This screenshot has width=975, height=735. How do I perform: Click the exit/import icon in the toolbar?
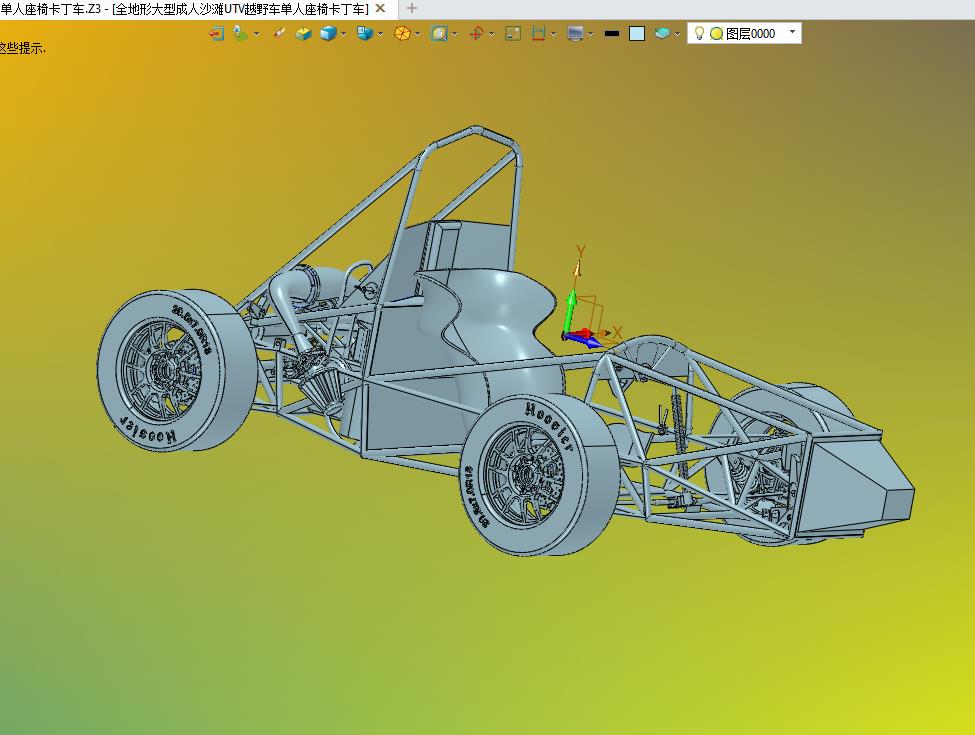tap(216, 33)
